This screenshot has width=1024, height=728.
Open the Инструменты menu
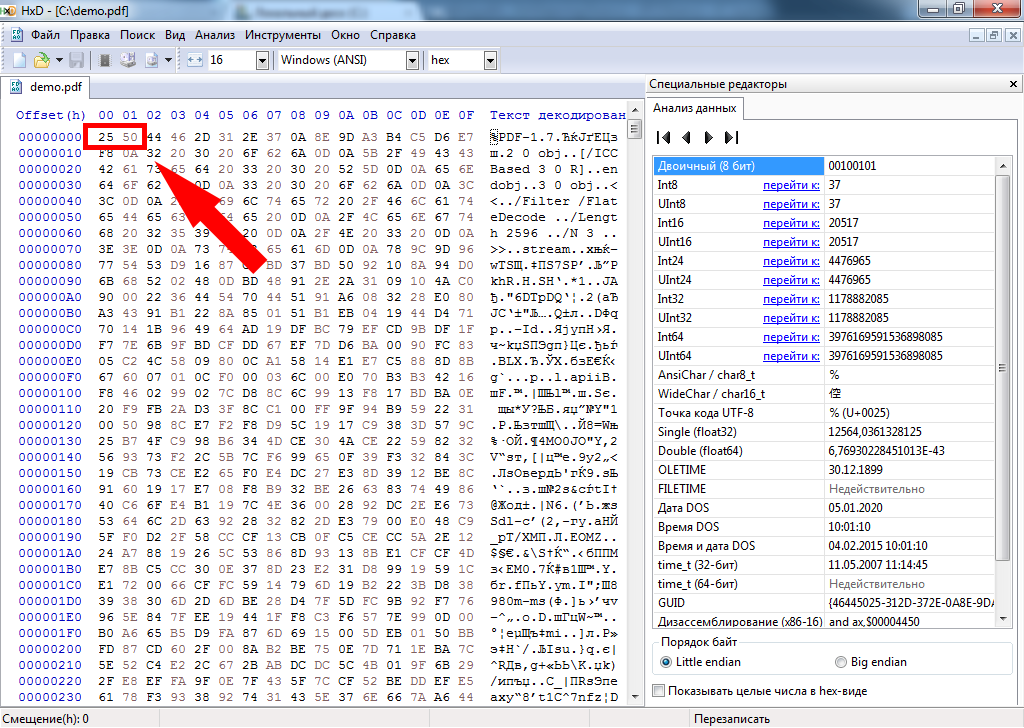coord(282,34)
